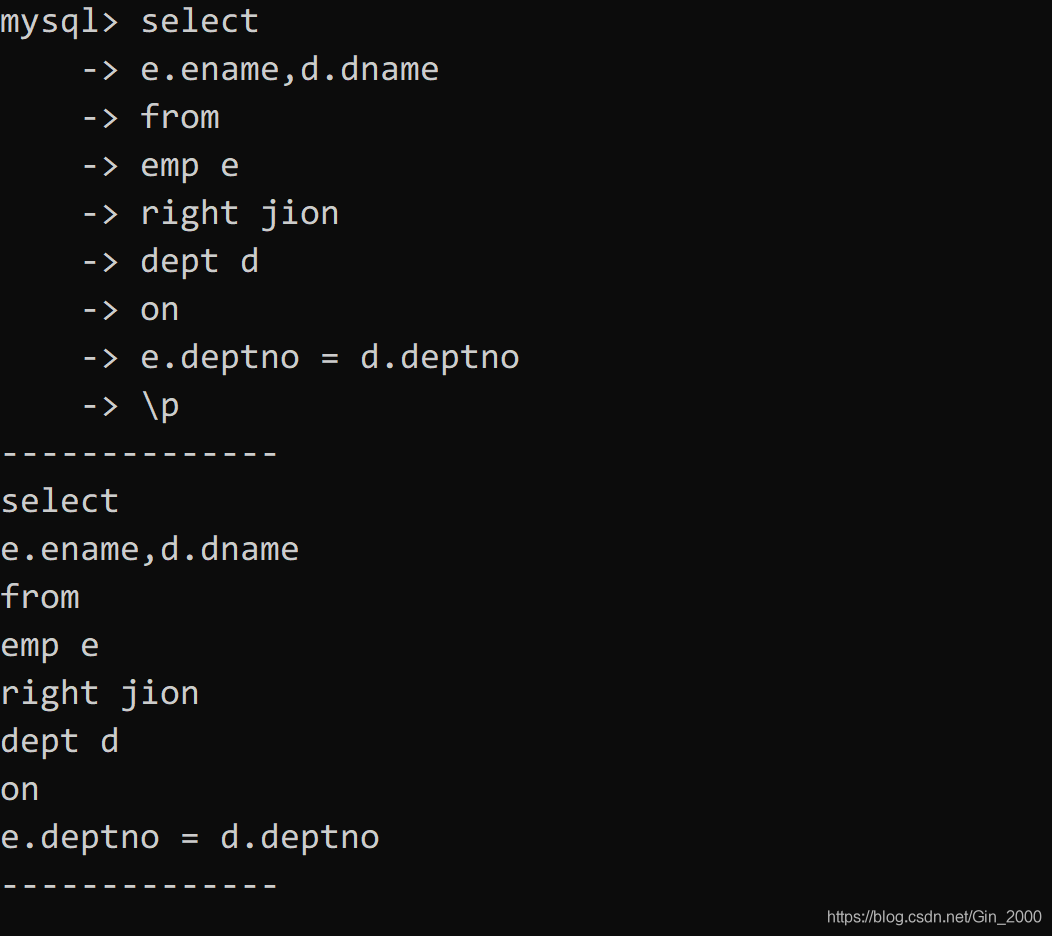The width and height of the screenshot is (1052, 936).
Task: Click the first 'select' keyword after the prompt
Action: (199, 21)
